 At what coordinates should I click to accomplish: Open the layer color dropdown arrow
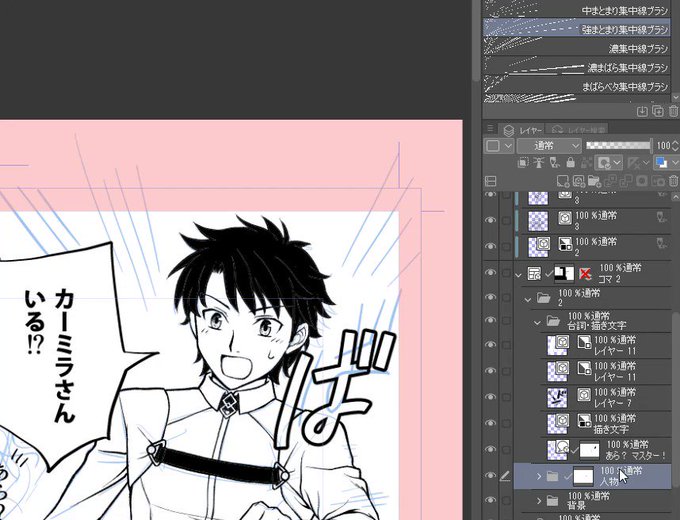675,163
